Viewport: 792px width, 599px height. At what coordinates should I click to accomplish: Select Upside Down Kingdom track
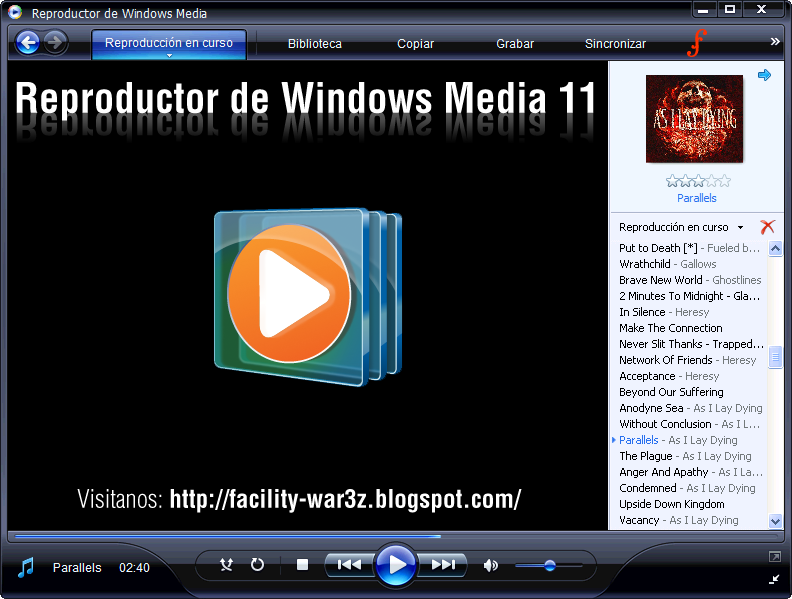click(x=672, y=504)
